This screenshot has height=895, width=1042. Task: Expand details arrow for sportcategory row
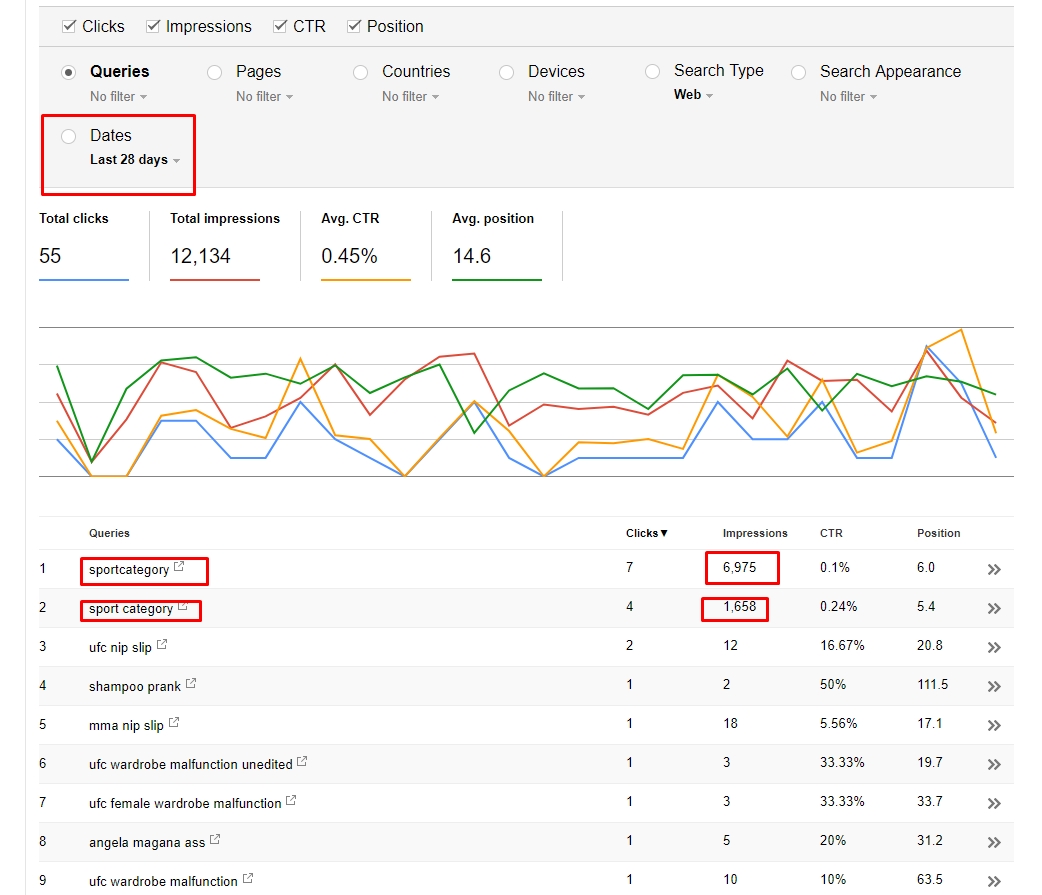(993, 569)
